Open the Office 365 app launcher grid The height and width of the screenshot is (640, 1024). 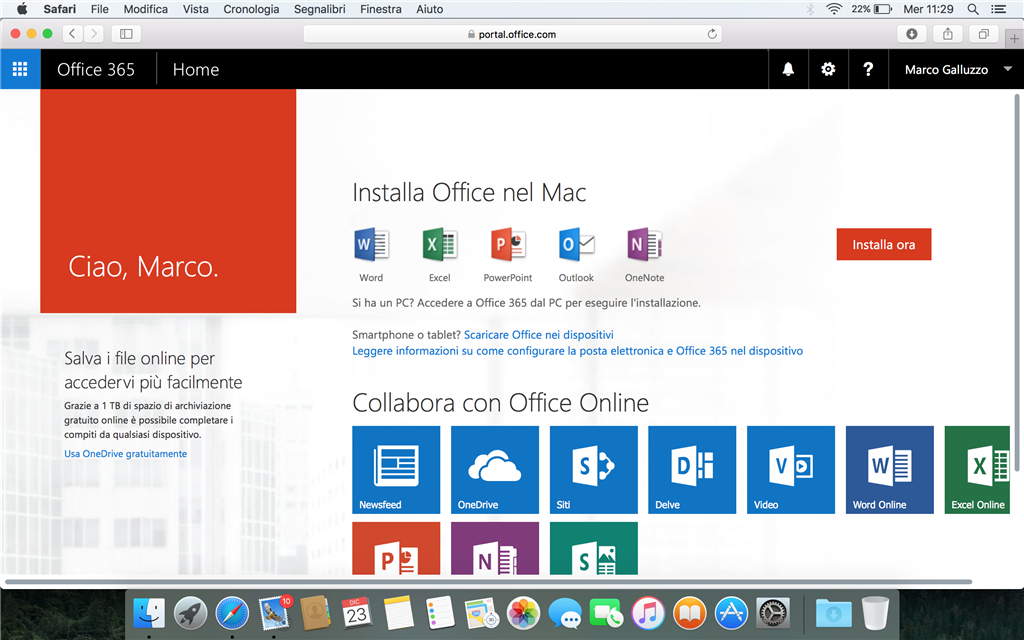20,69
